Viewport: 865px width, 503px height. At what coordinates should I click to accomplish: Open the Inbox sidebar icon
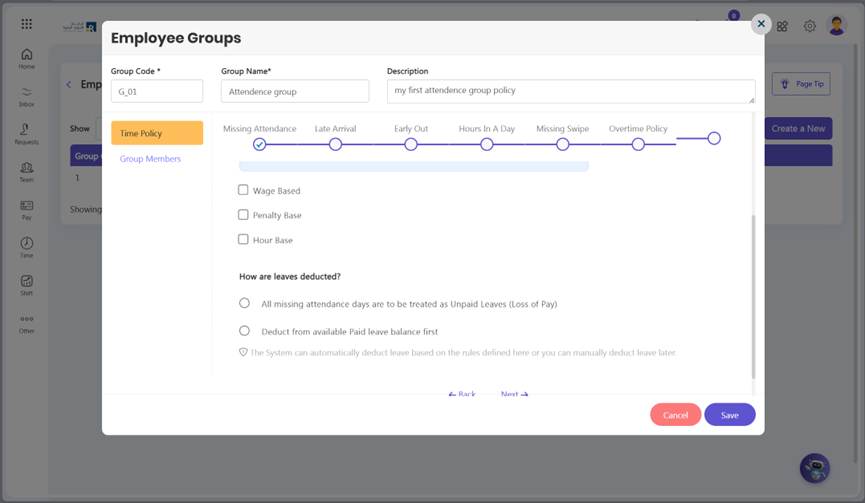26,92
